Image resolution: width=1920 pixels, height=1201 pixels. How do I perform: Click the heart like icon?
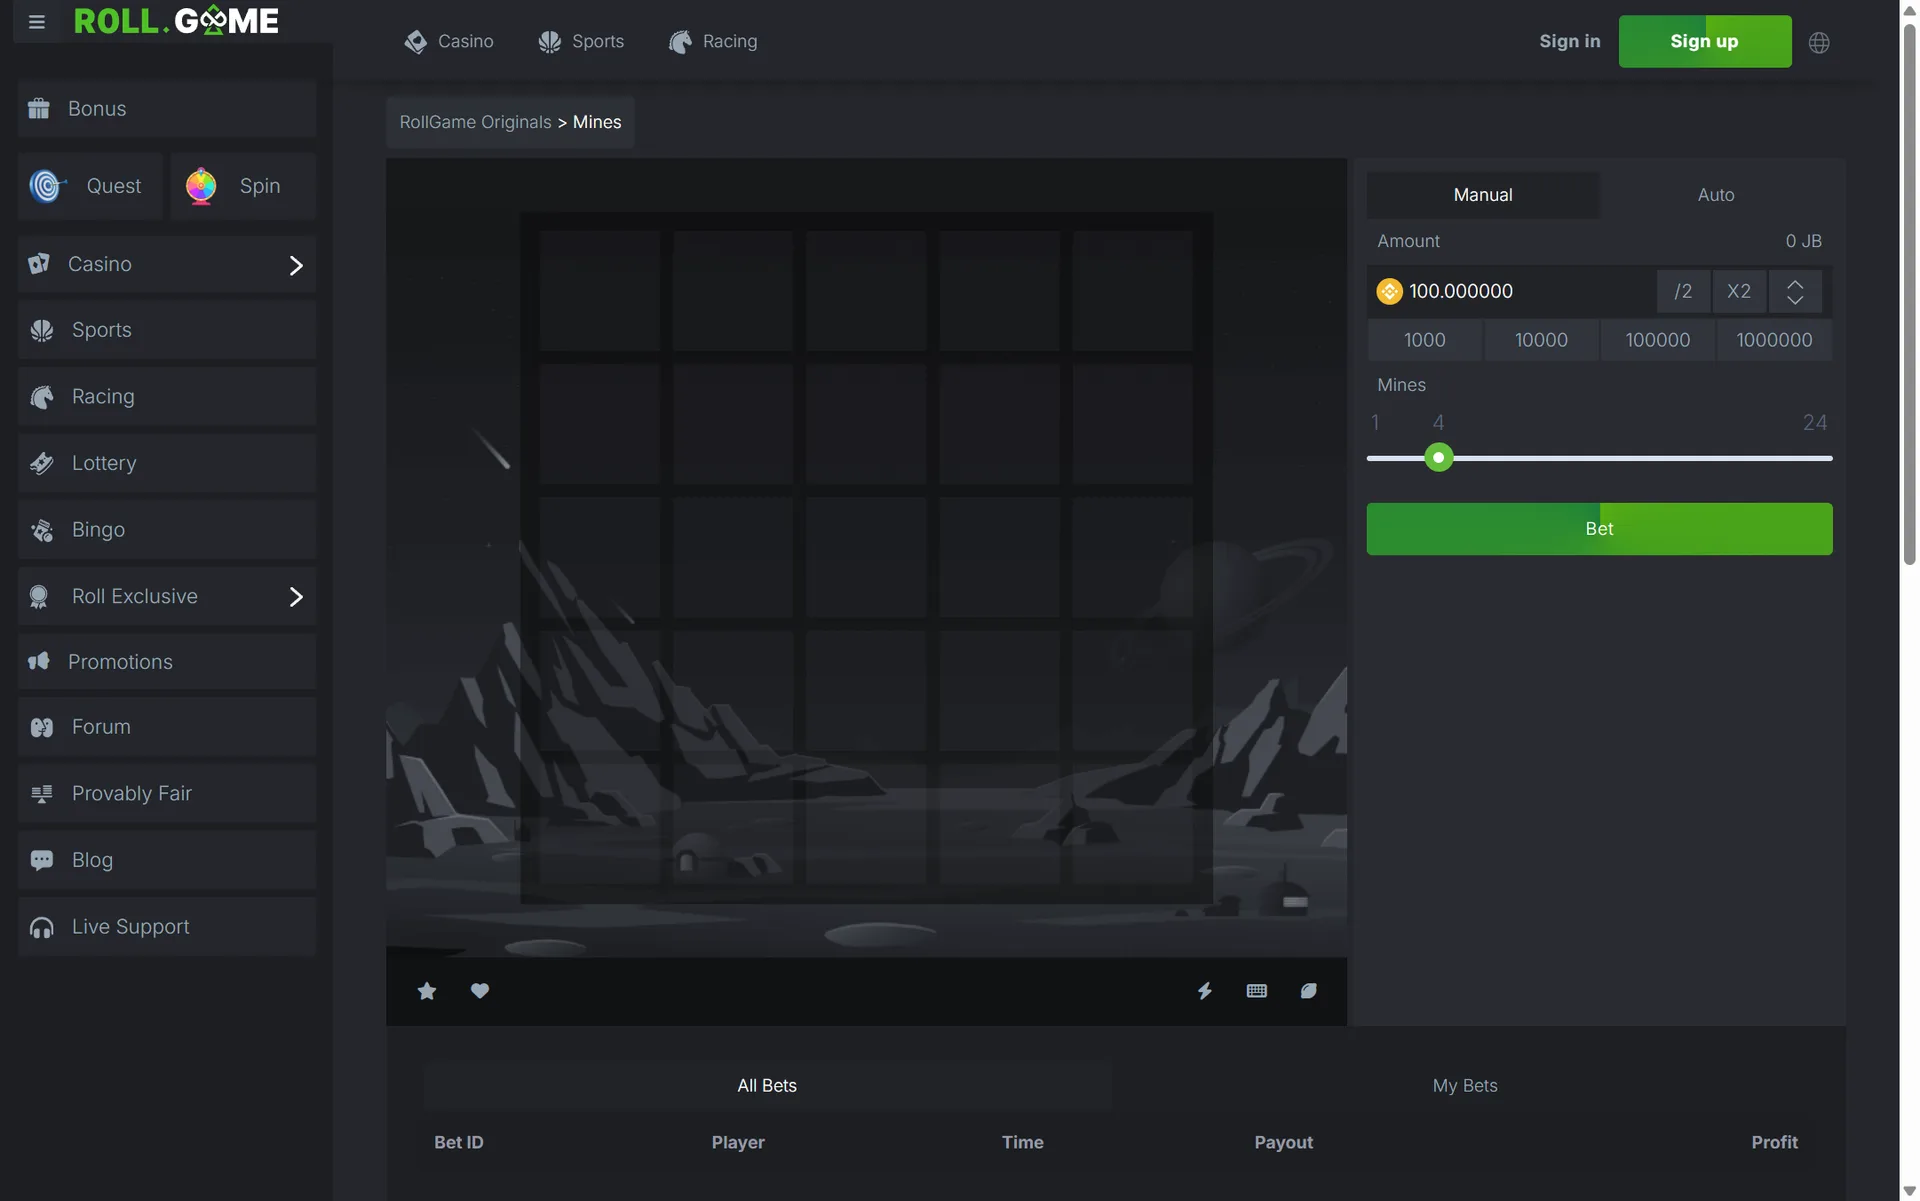pos(480,991)
